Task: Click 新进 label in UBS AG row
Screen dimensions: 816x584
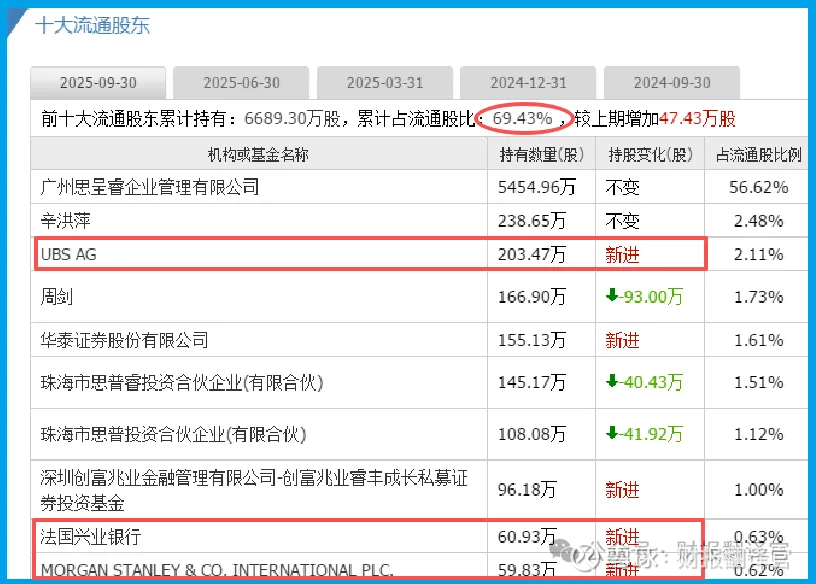Action: coord(622,255)
